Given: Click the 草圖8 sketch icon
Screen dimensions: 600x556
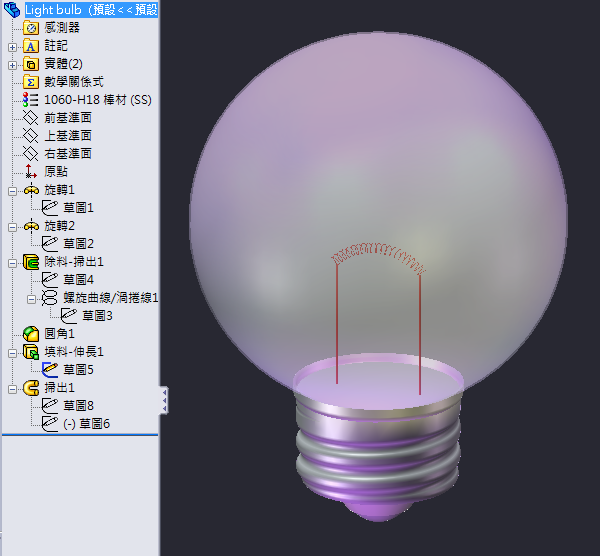Looking at the screenshot, I should 50,406.
